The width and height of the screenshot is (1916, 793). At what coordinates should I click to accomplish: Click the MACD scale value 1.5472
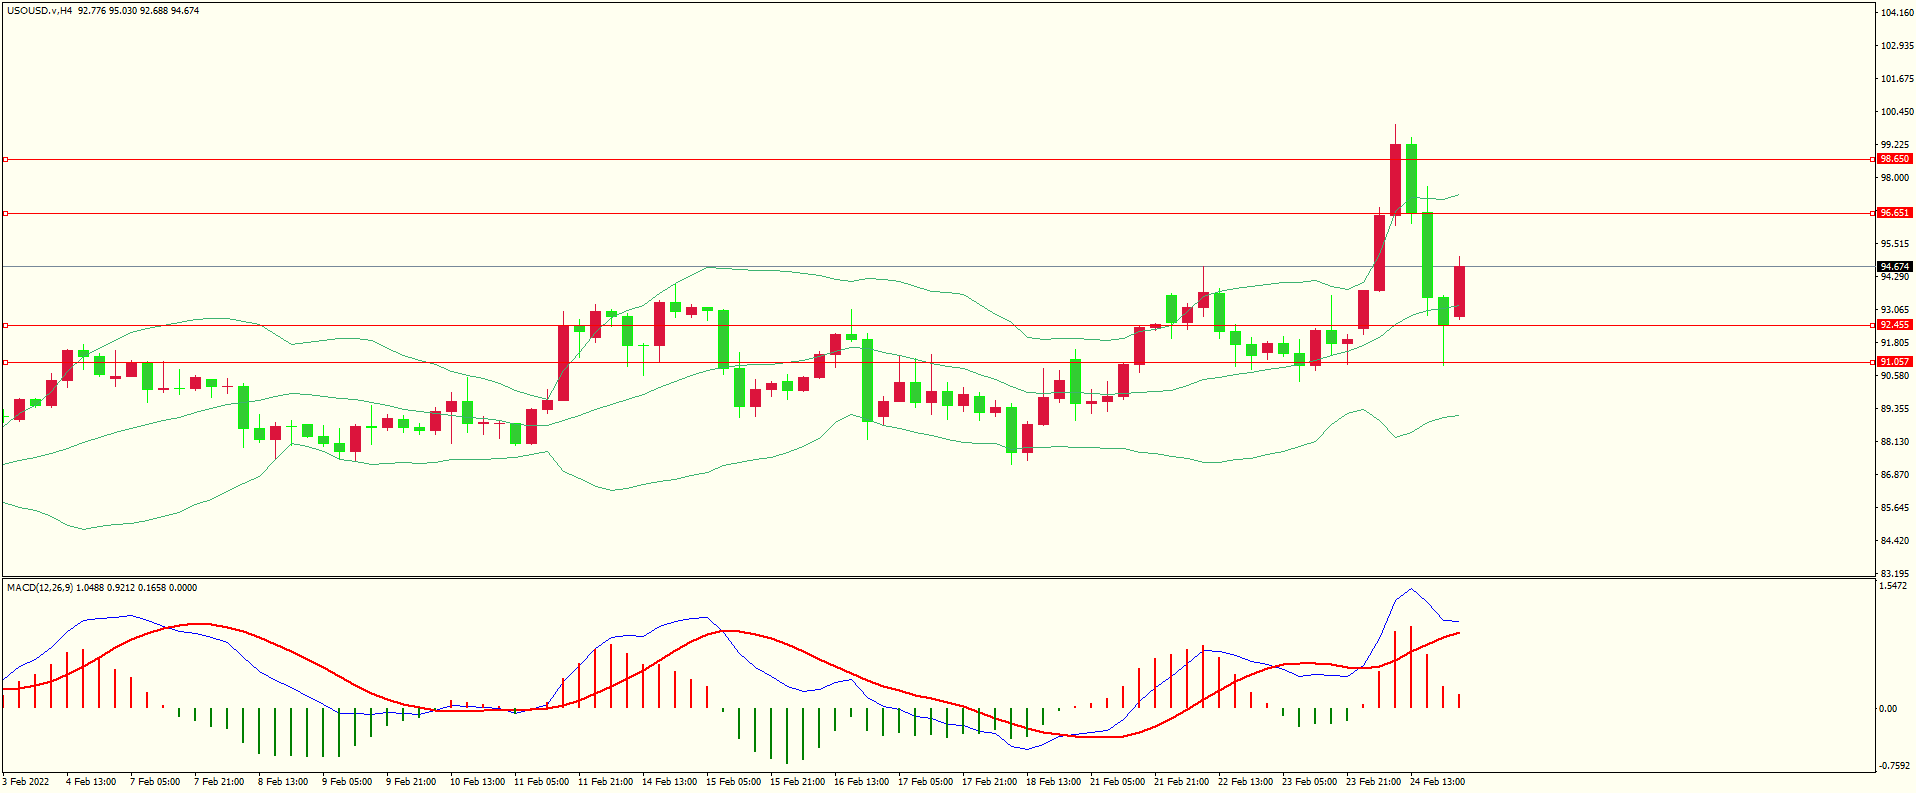coord(1894,586)
